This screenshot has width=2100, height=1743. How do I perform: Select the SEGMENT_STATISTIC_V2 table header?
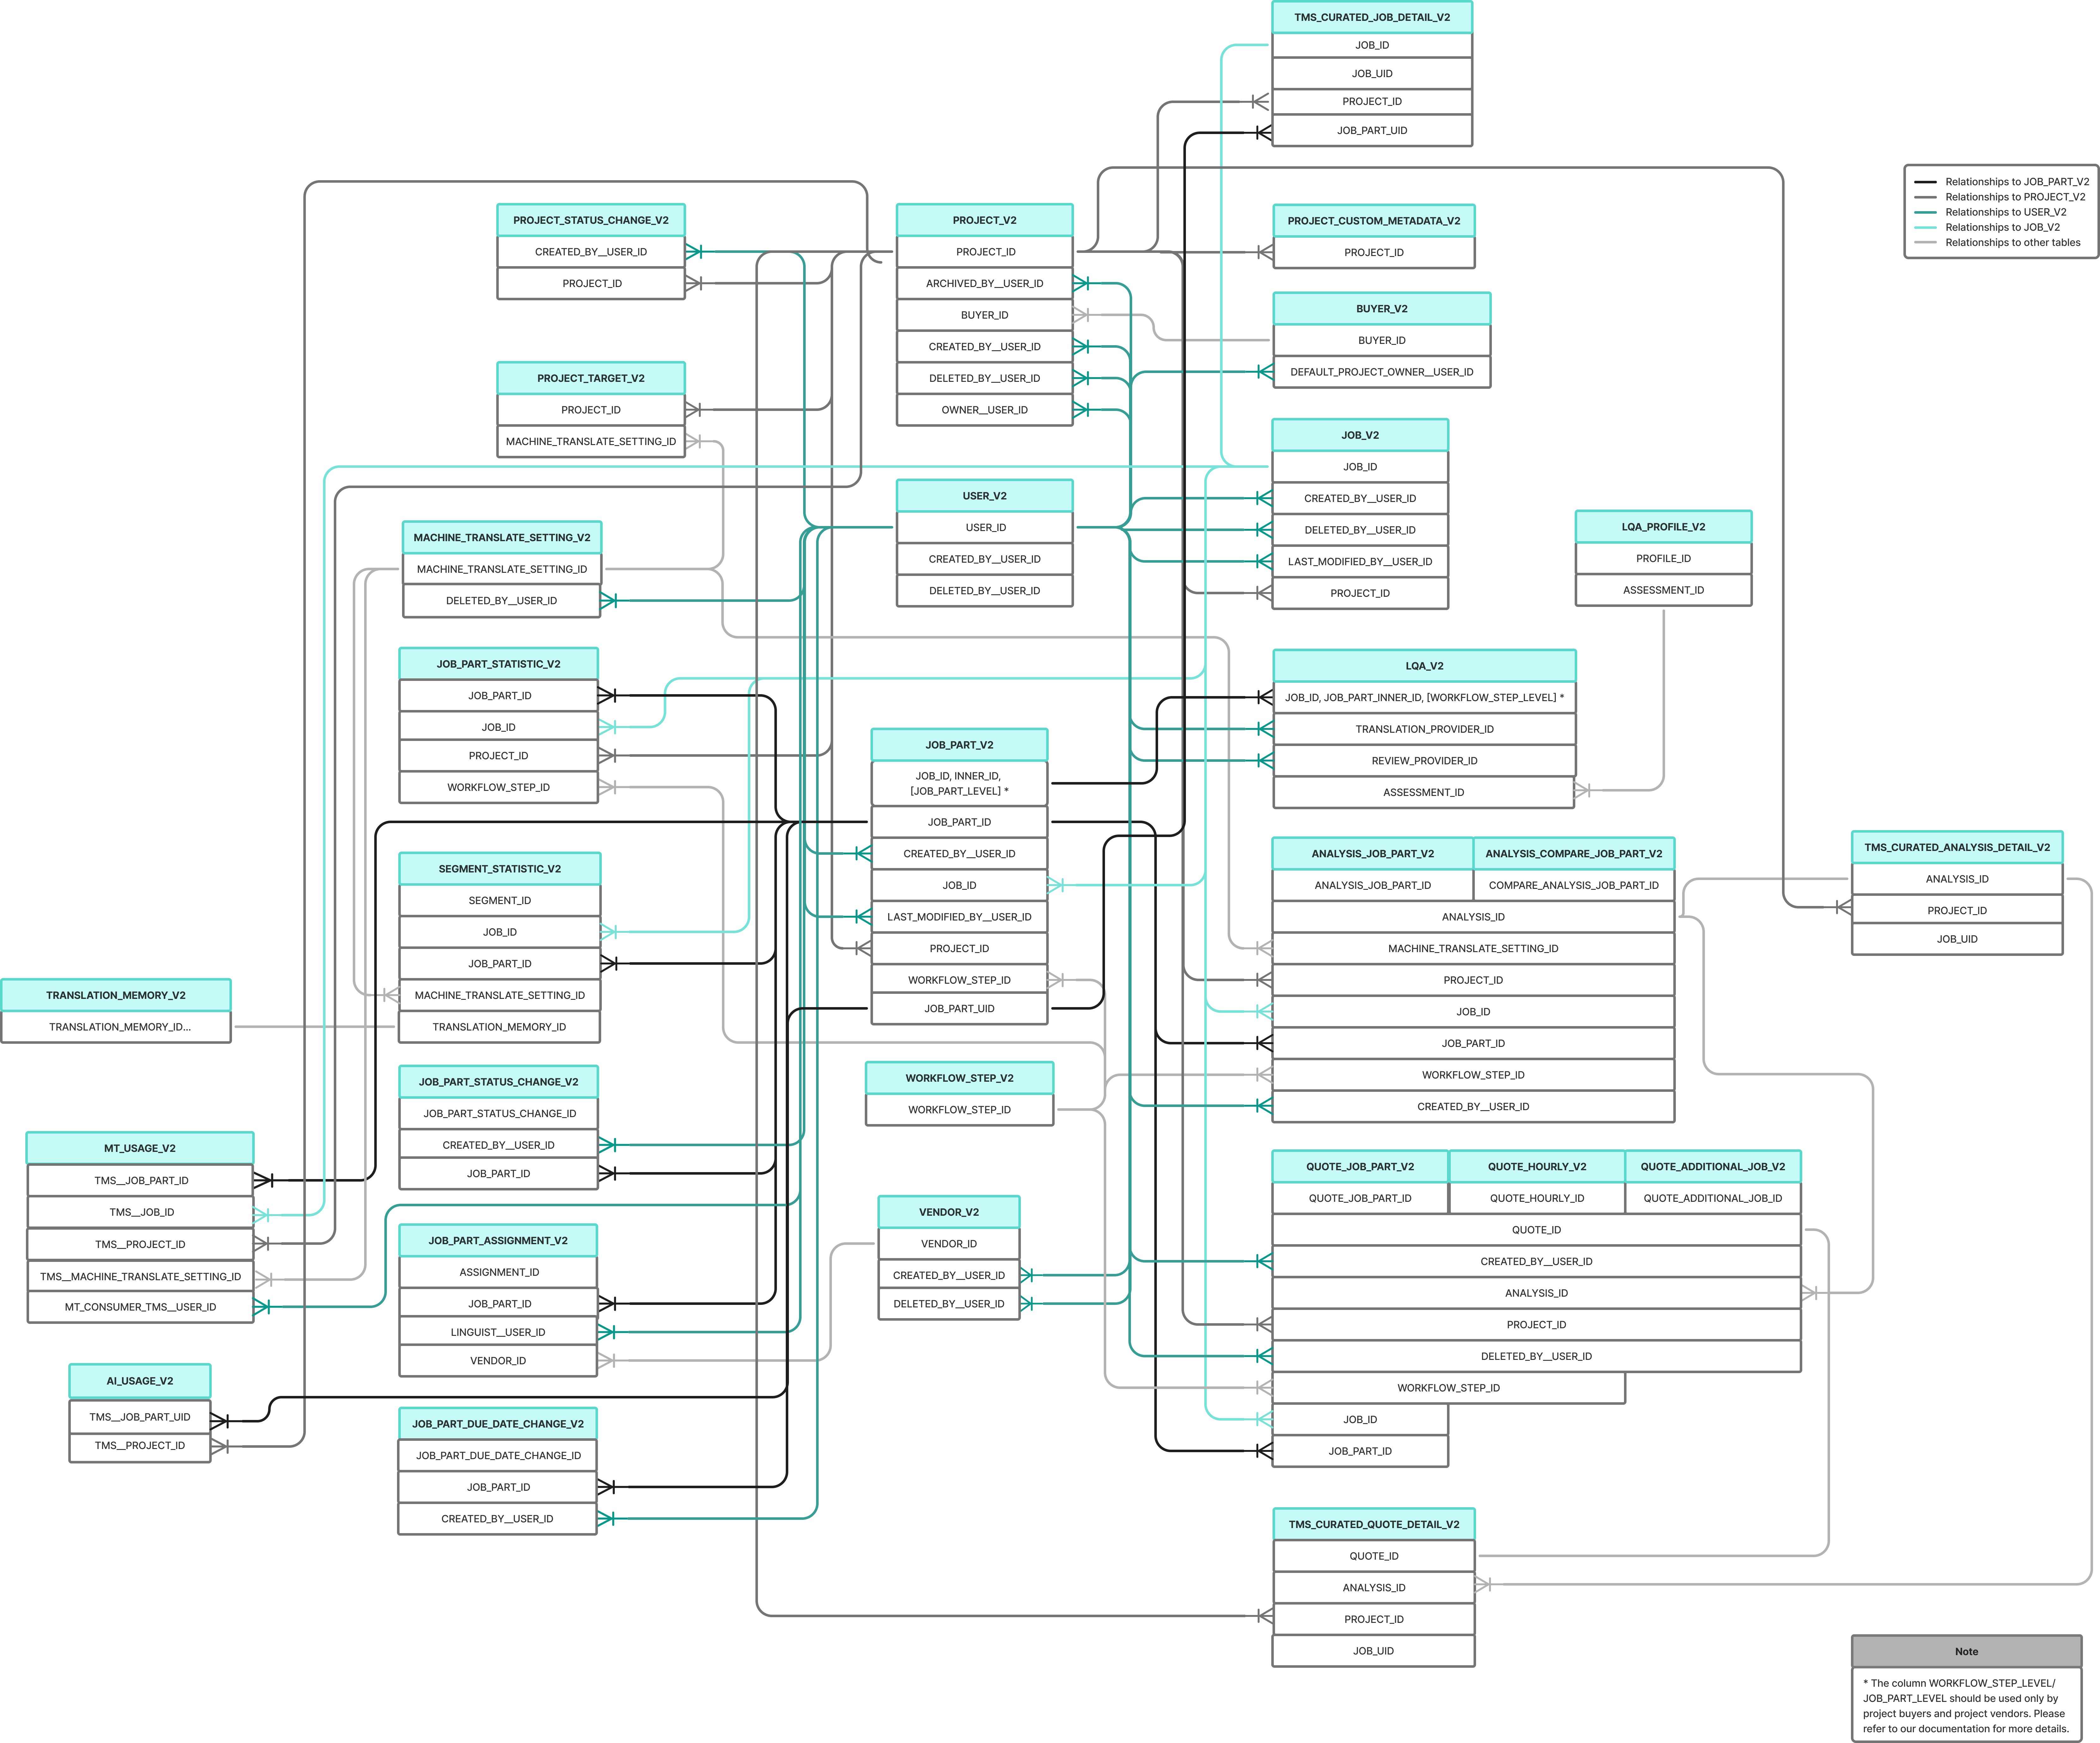pos(500,869)
